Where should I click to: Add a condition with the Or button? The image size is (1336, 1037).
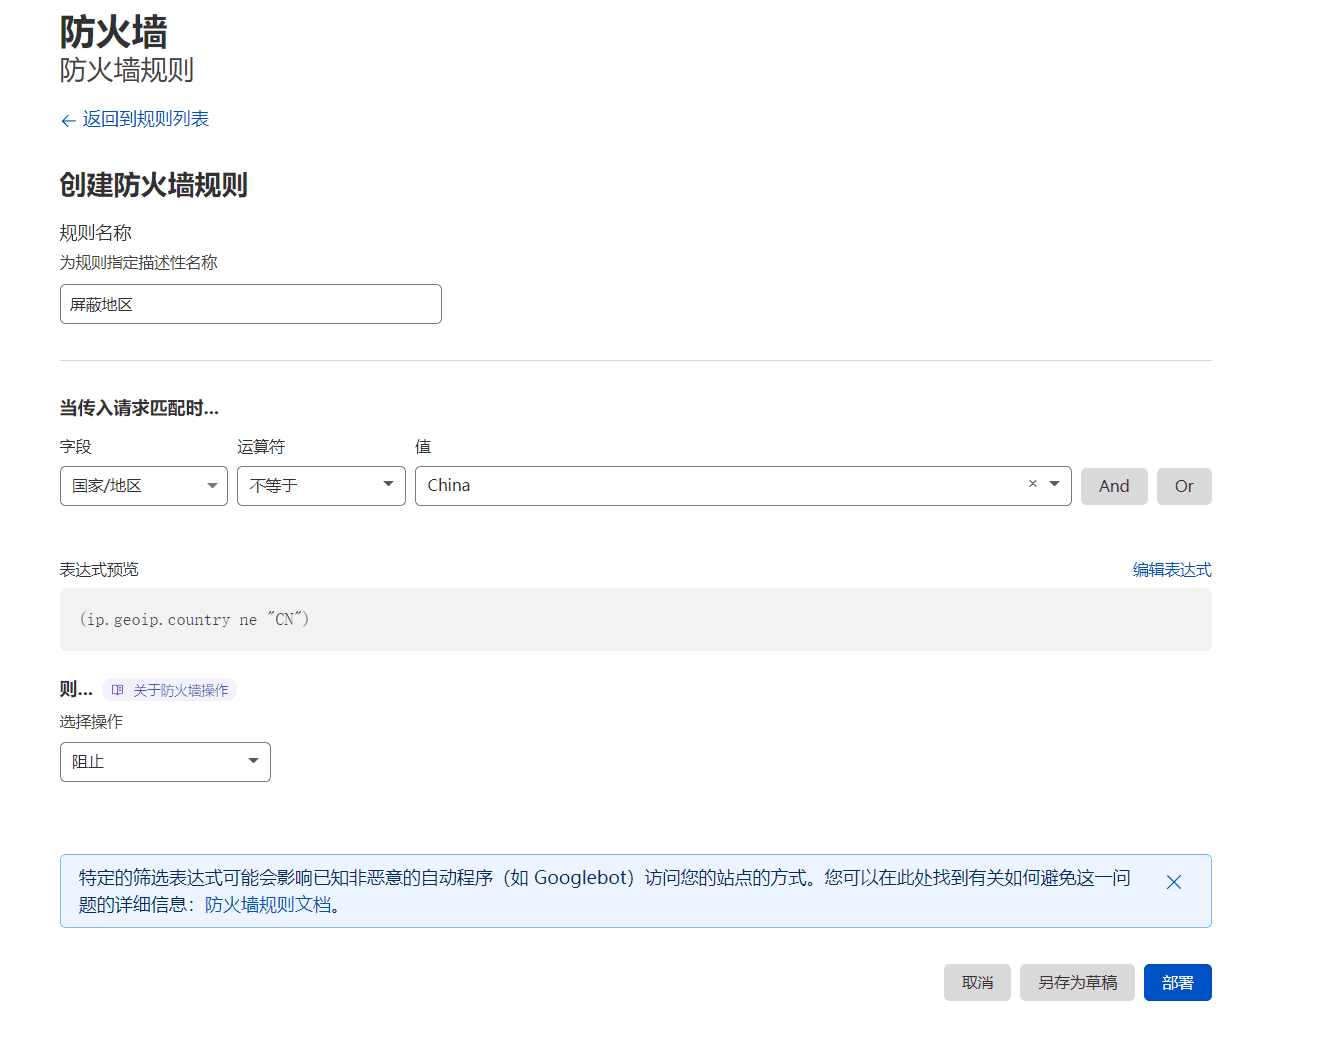(x=1184, y=487)
